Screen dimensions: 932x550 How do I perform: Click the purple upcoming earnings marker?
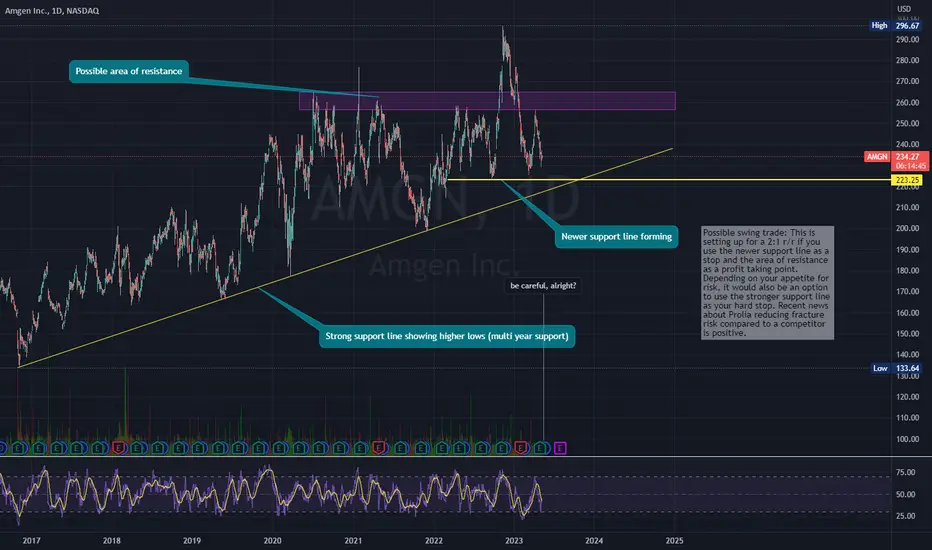pyautogui.click(x=560, y=448)
